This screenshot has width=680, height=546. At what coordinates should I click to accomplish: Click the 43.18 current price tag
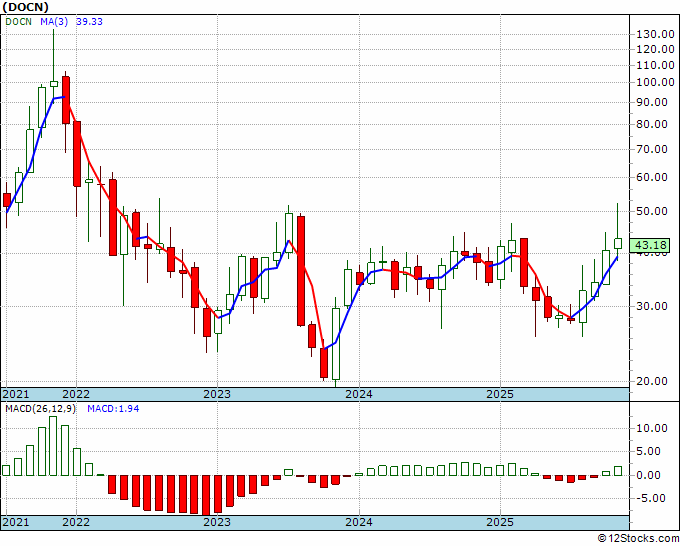point(652,245)
